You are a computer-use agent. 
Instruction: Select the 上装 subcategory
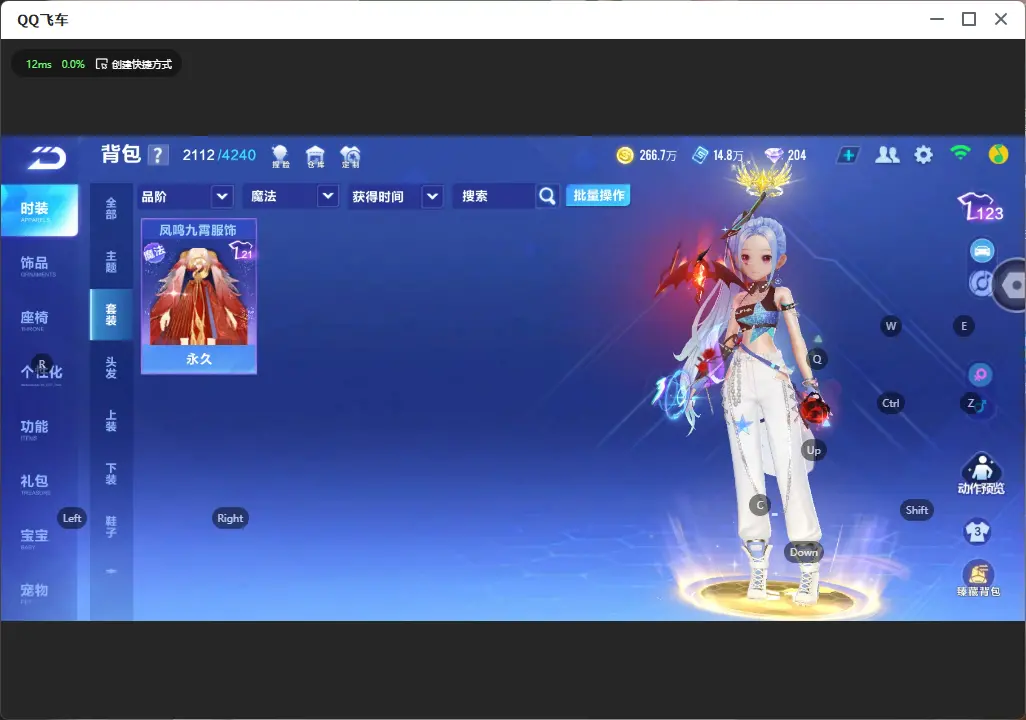[x=111, y=421]
